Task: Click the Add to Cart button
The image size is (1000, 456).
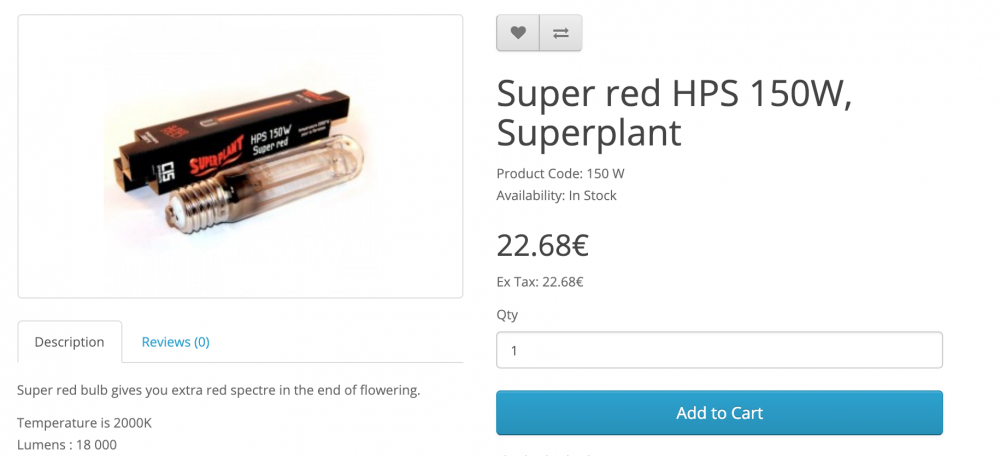Action: (x=719, y=413)
